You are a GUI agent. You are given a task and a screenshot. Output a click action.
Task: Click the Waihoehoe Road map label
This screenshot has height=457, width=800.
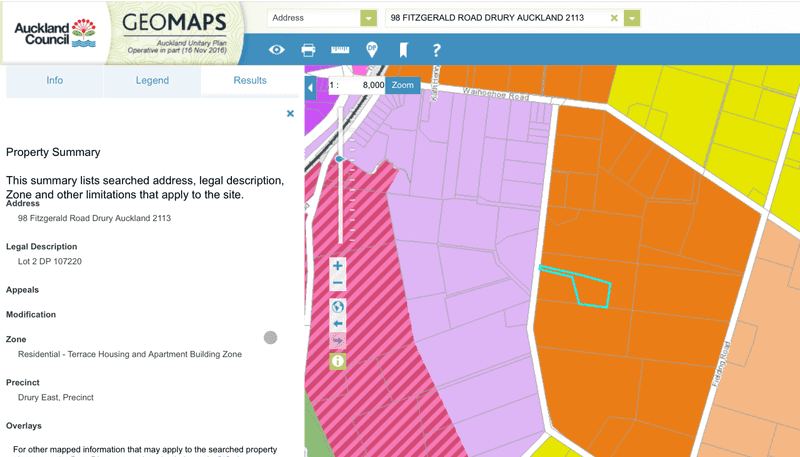(495, 93)
